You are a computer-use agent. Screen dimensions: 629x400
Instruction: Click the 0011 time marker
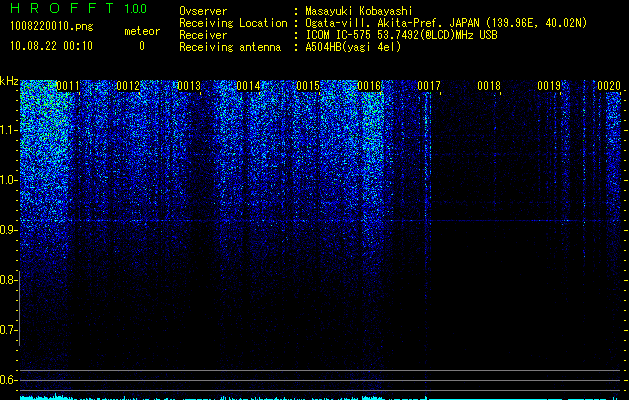click(68, 86)
